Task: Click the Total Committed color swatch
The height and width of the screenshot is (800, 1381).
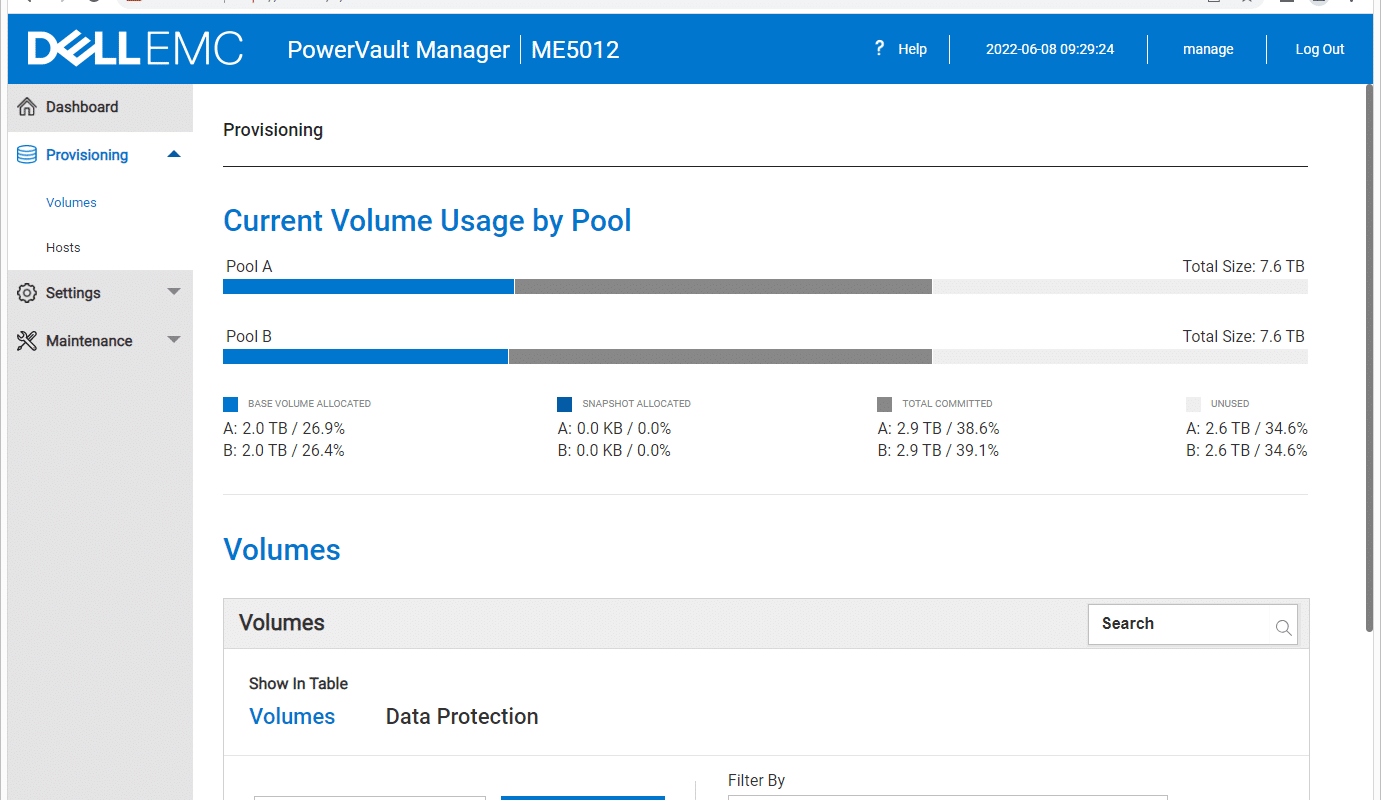Action: [885, 404]
